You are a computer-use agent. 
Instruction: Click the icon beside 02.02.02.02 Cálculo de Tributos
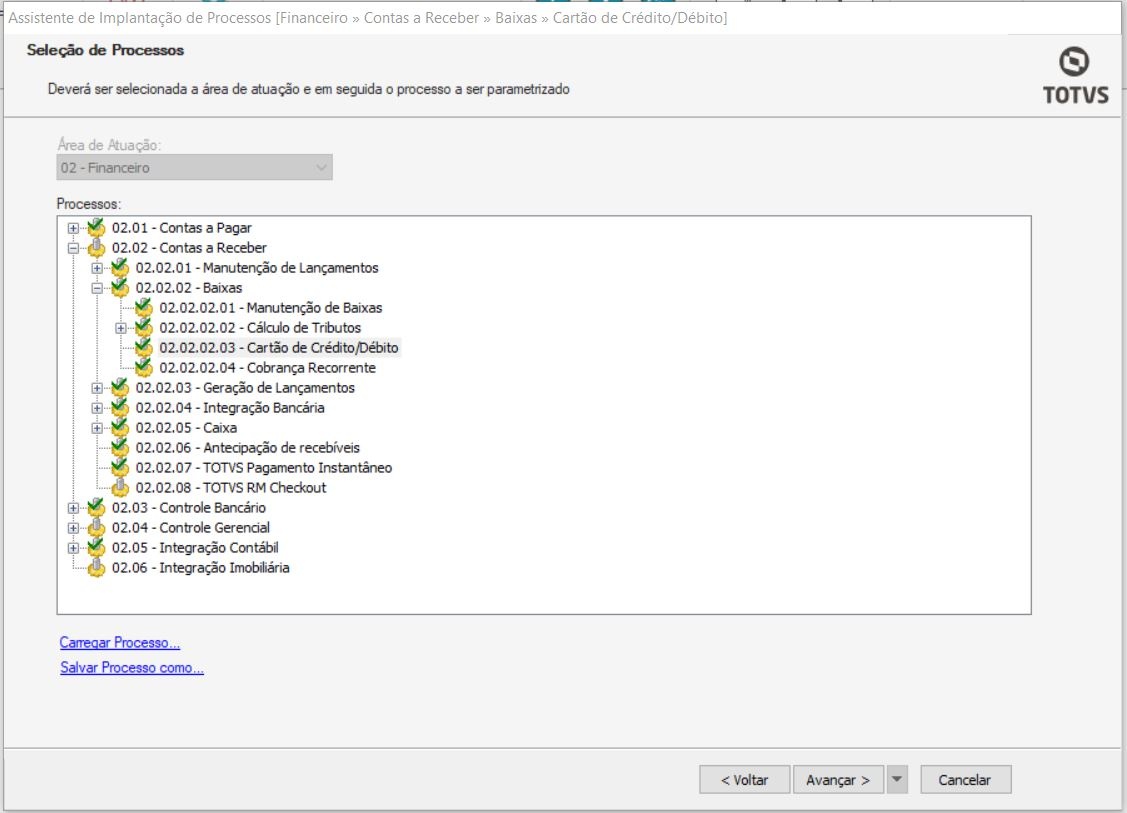(144, 328)
